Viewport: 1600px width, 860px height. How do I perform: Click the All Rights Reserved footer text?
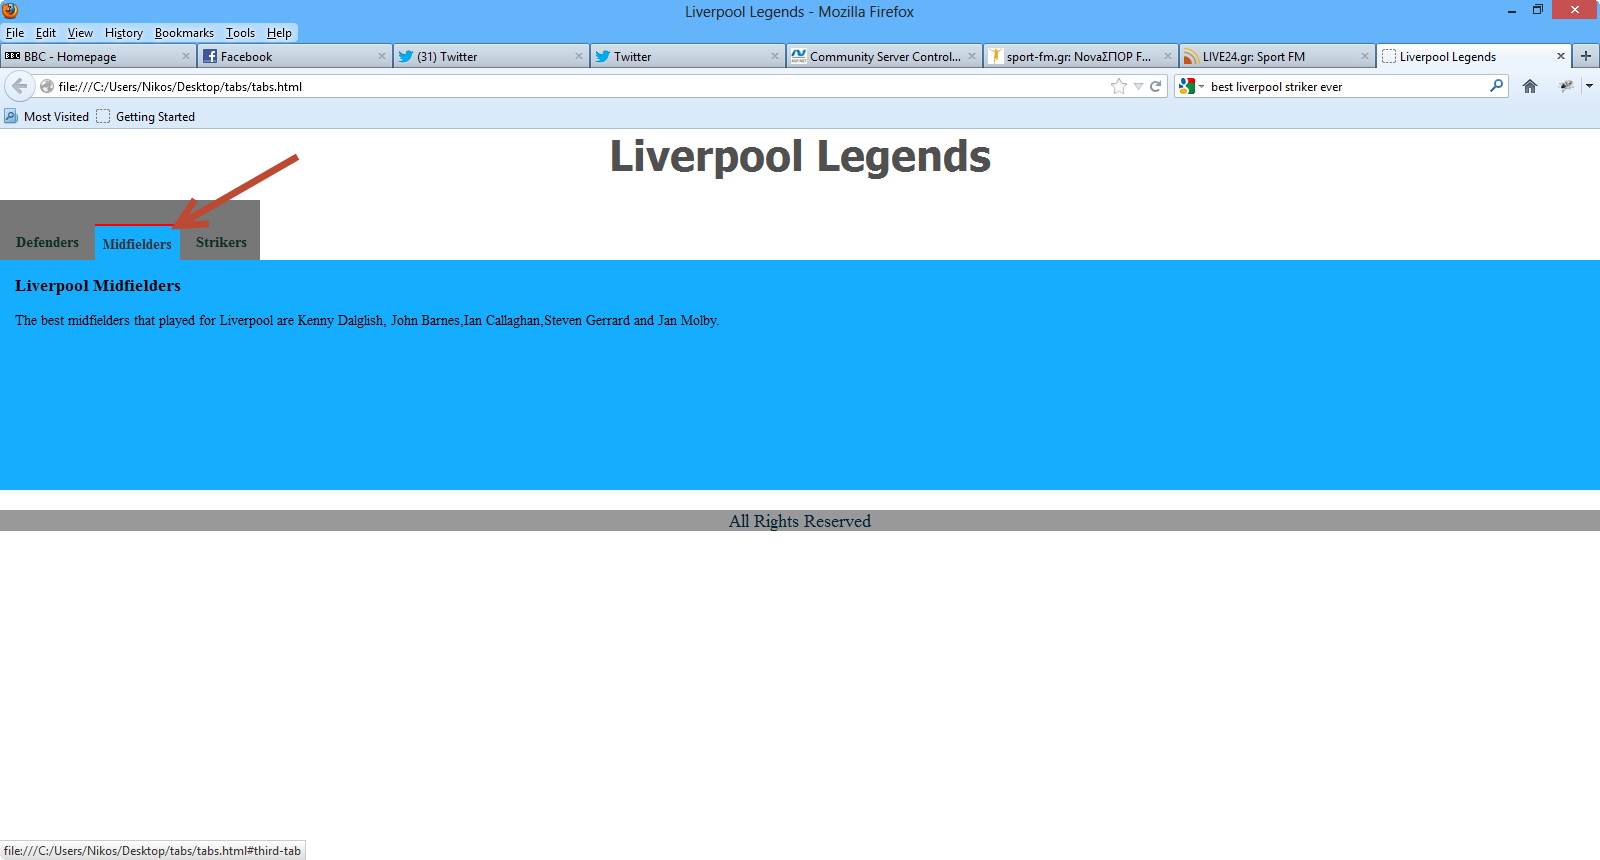pos(800,521)
